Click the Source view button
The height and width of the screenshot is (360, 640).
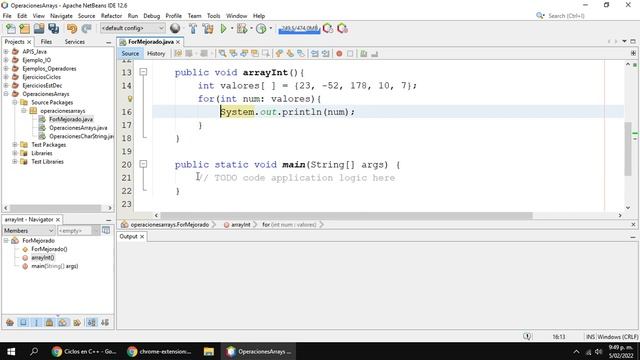pos(130,53)
